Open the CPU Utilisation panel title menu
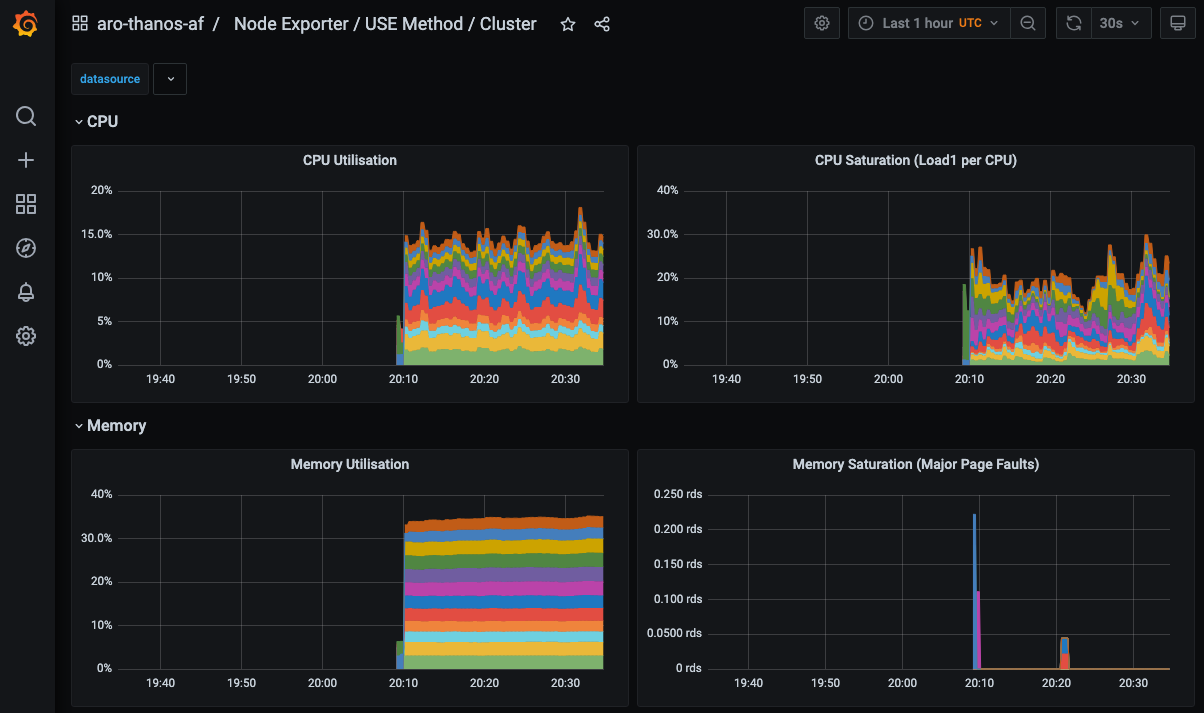The height and width of the screenshot is (713, 1204). (x=349, y=160)
